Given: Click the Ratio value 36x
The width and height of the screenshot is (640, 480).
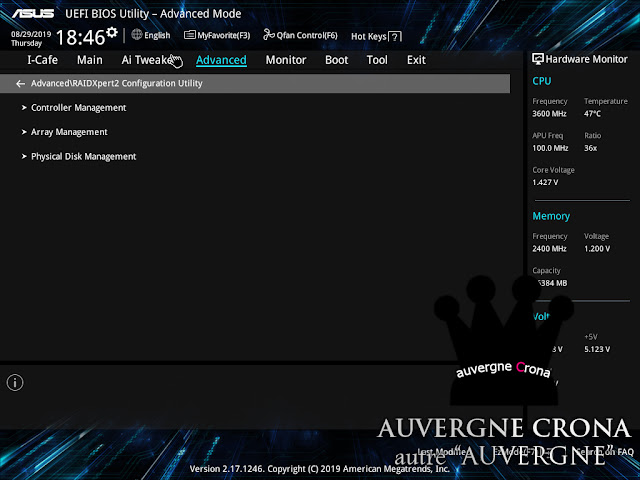Looking at the screenshot, I should tap(590, 148).
